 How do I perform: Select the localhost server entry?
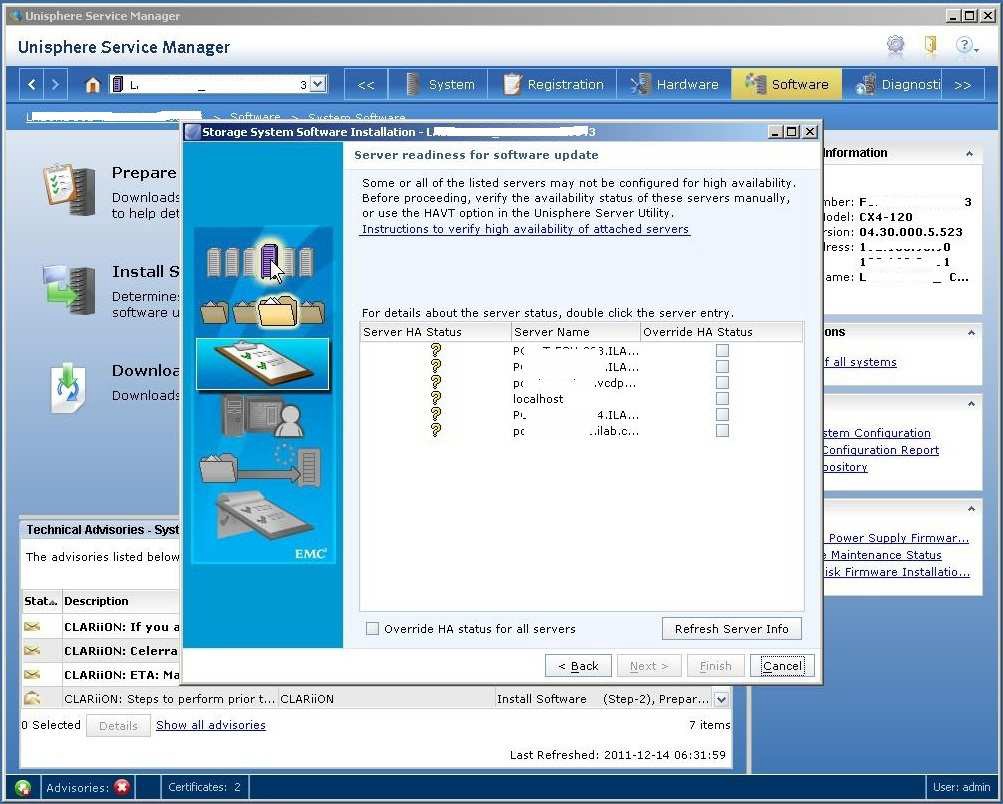(538, 398)
